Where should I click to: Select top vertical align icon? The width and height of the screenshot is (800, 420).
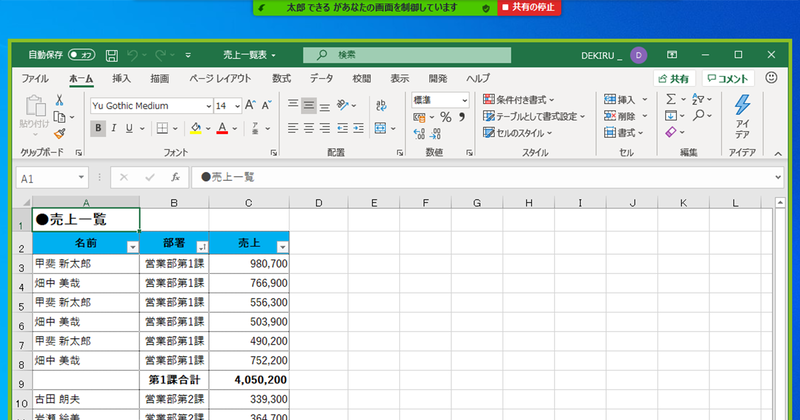click(x=293, y=105)
